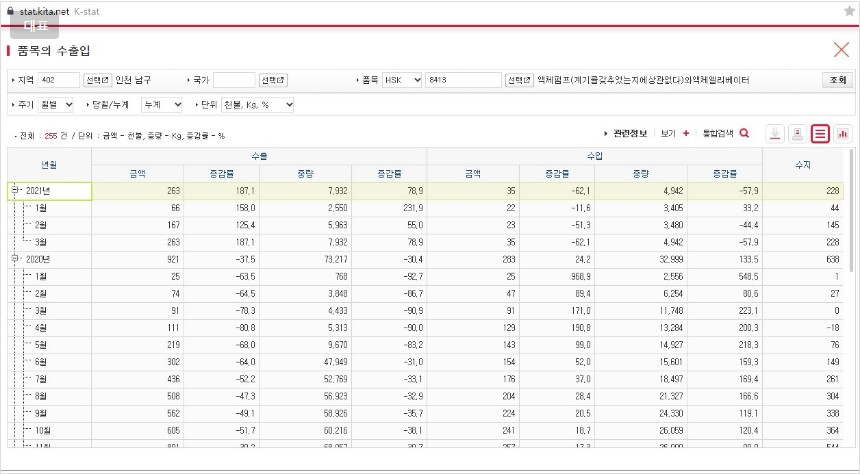Collapse the 2020년 tree row

pyautogui.click(x=15, y=258)
